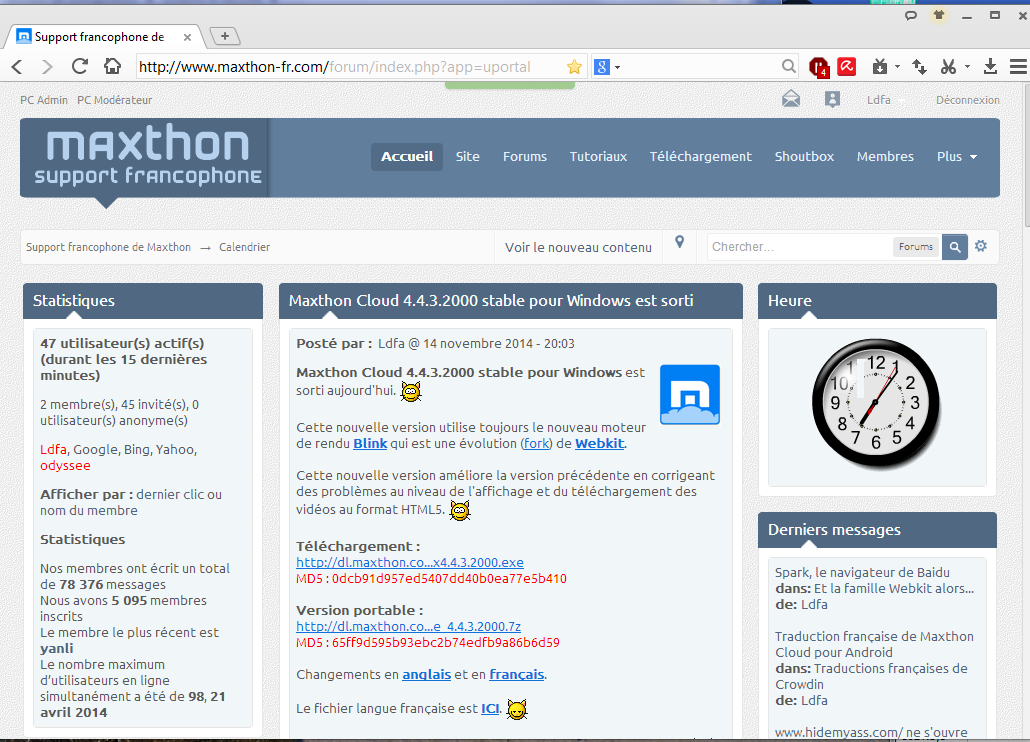The width and height of the screenshot is (1030, 742).
Task: Click 'Voir le nouveau contenu'
Action: point(578,247)
